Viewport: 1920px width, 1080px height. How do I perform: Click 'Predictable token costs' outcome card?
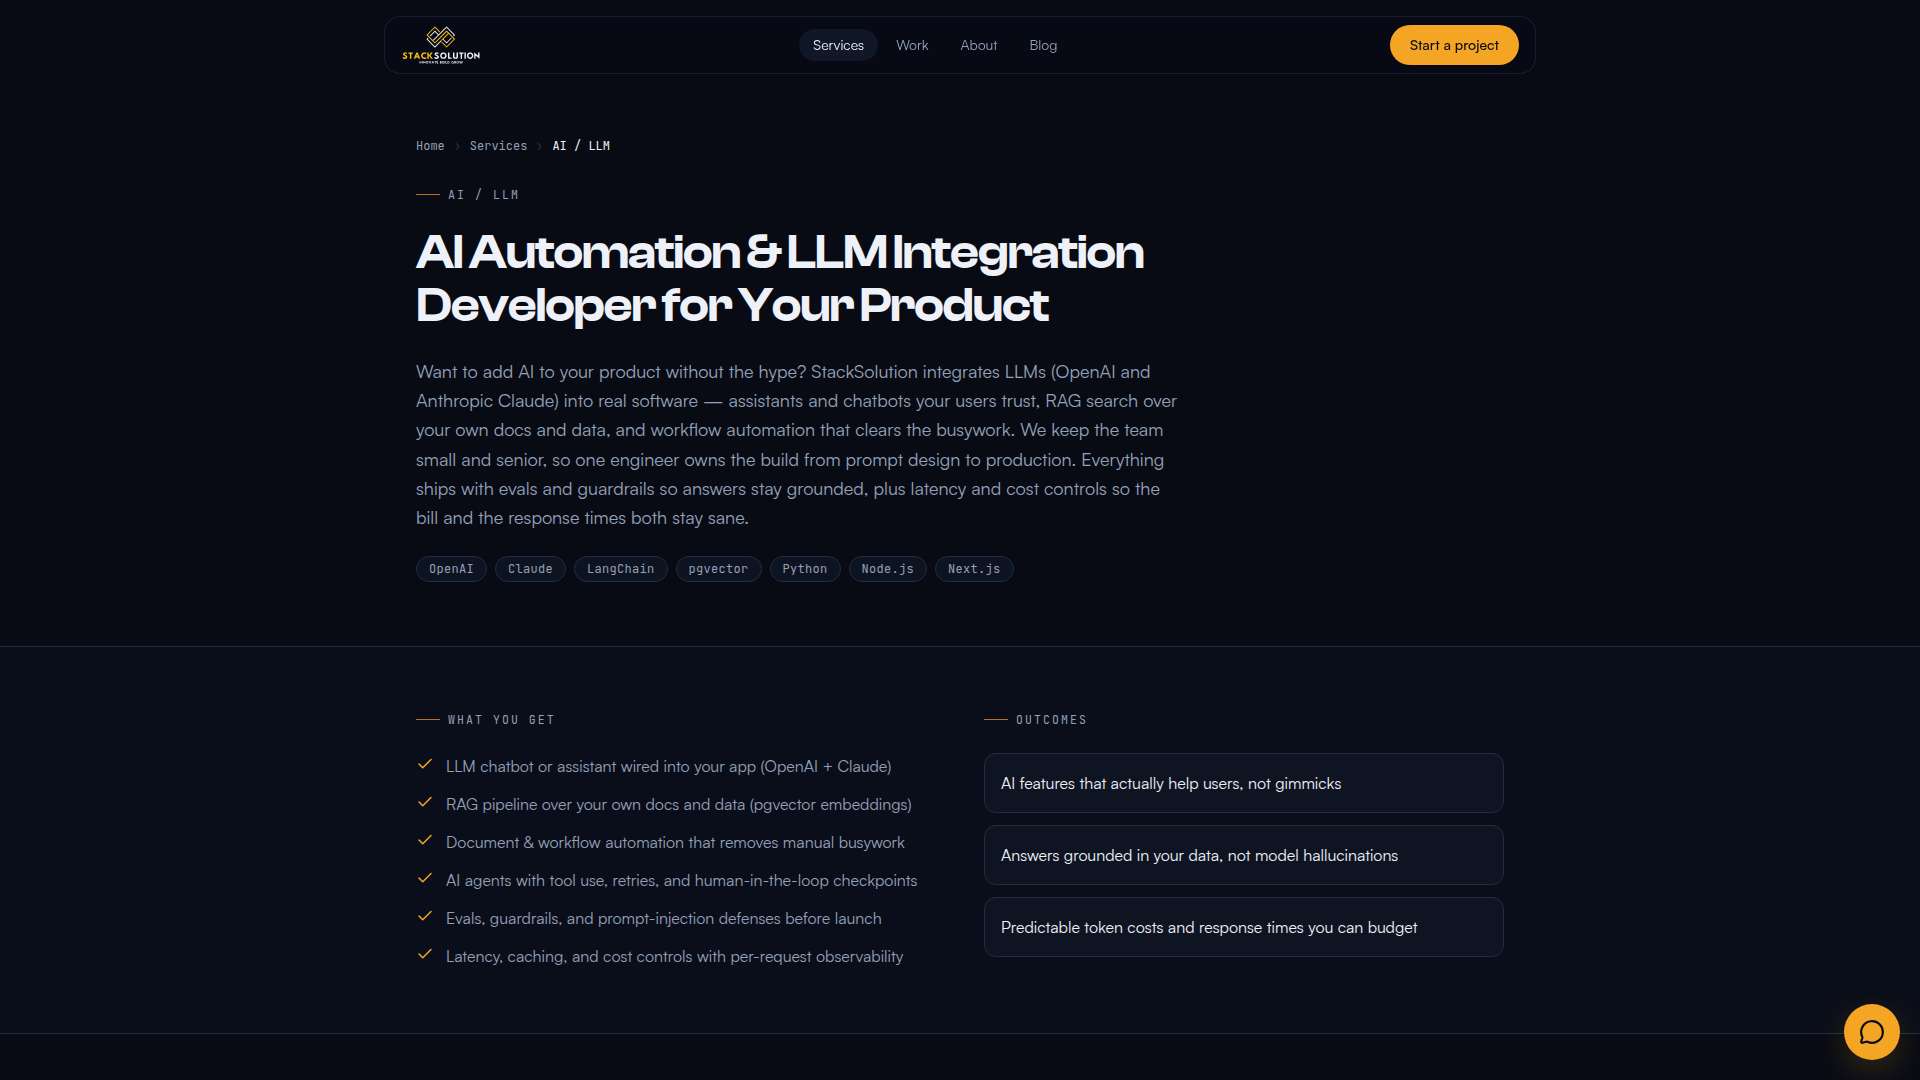[1243, 927]
